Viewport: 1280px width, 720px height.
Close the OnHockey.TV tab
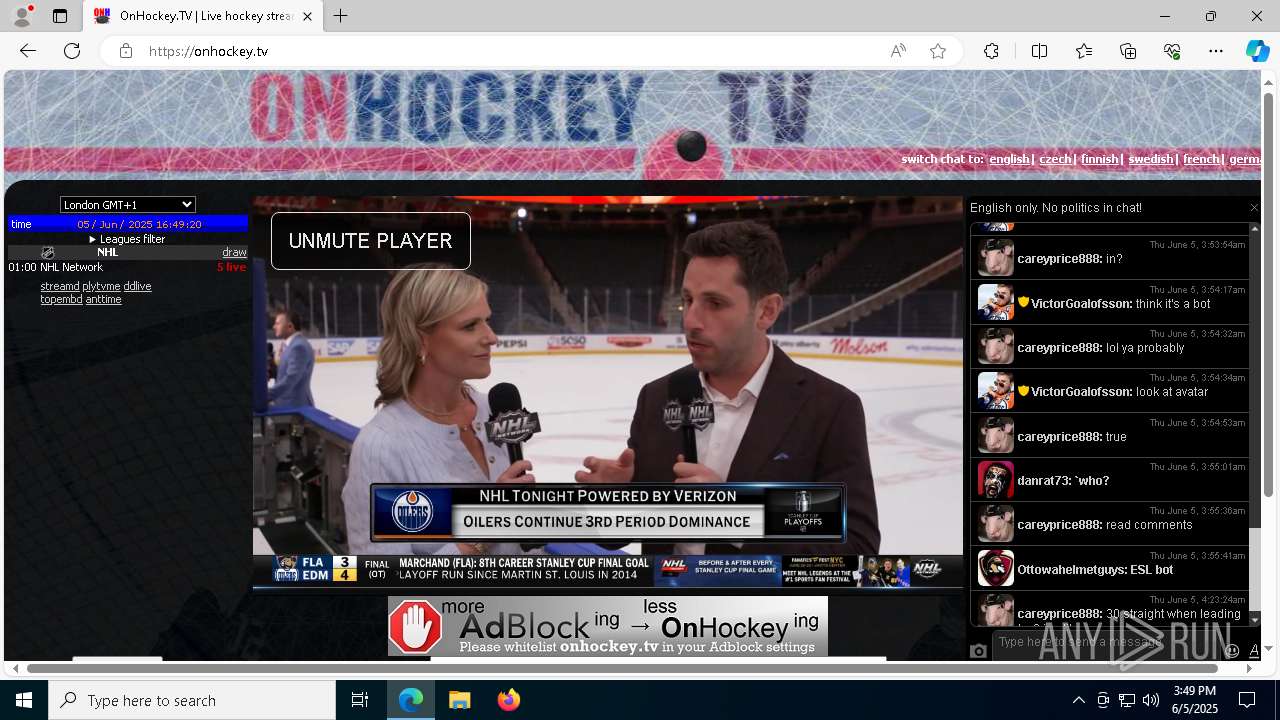[x=307, y=16]
